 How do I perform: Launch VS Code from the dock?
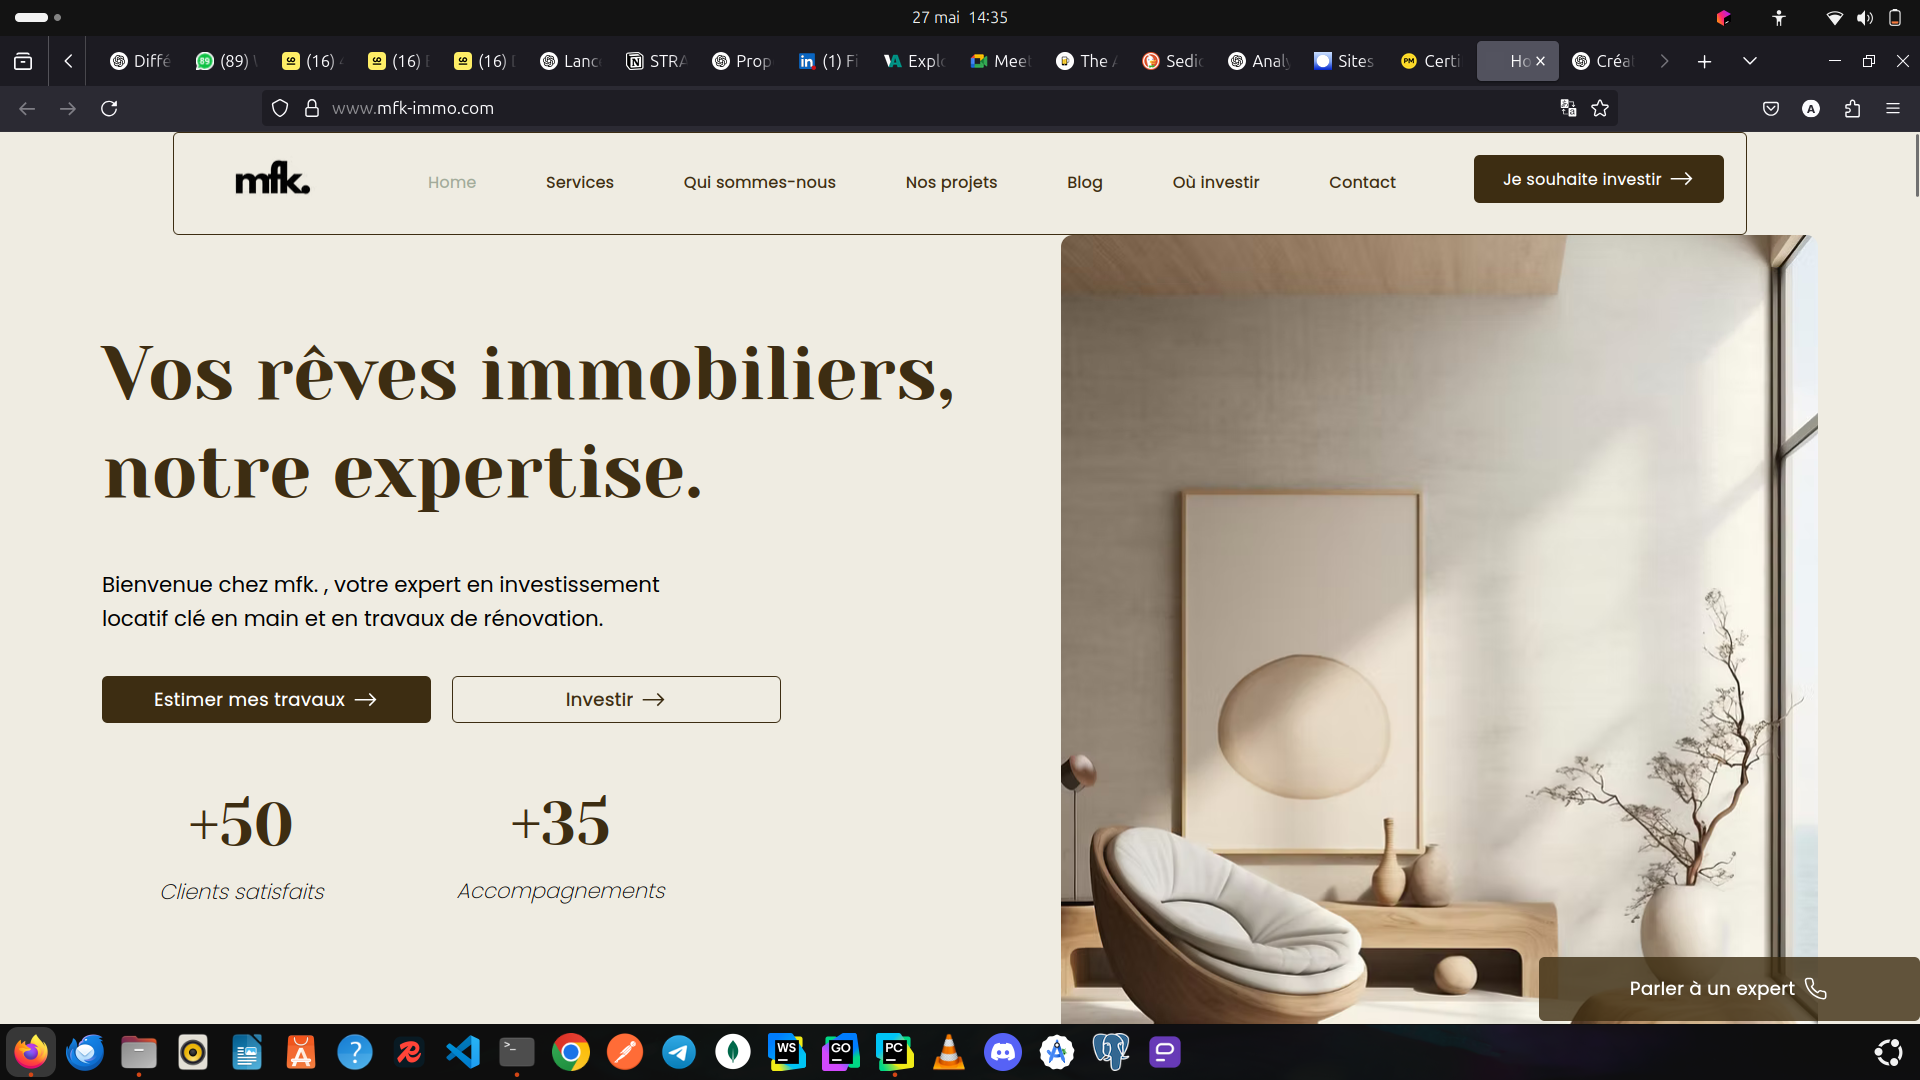tap(463, 1052)
